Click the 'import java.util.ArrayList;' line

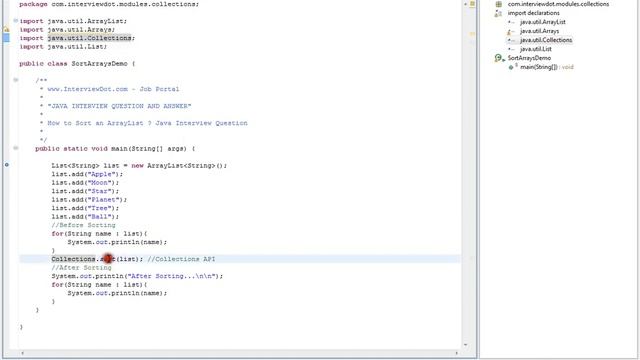click(73, 21)
